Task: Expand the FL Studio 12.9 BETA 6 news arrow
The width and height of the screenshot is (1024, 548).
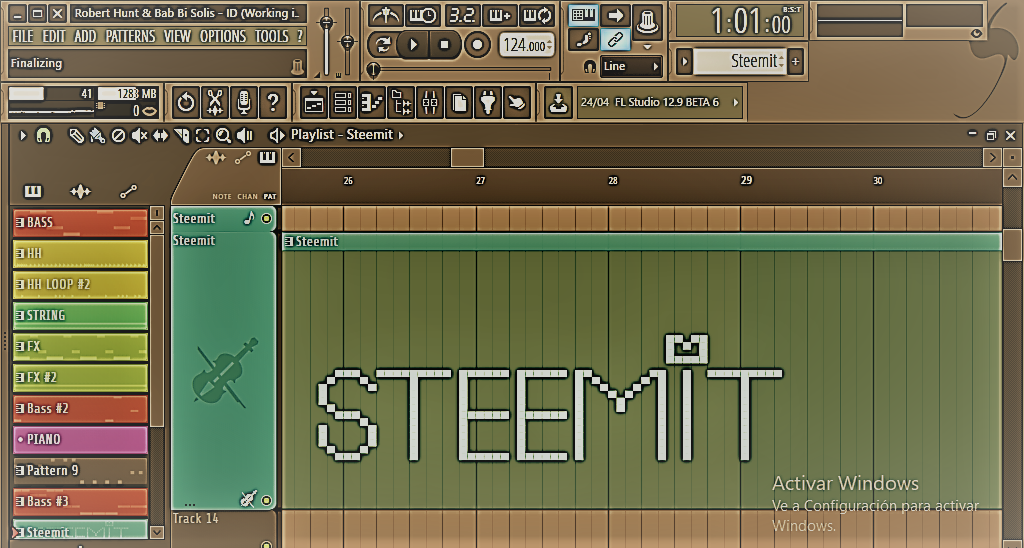Action: (x=736, y=103)
